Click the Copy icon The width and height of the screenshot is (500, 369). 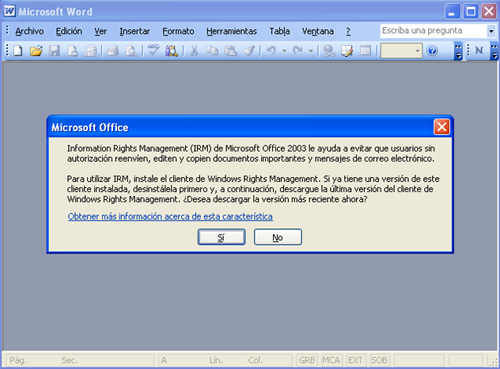point(212,51)
